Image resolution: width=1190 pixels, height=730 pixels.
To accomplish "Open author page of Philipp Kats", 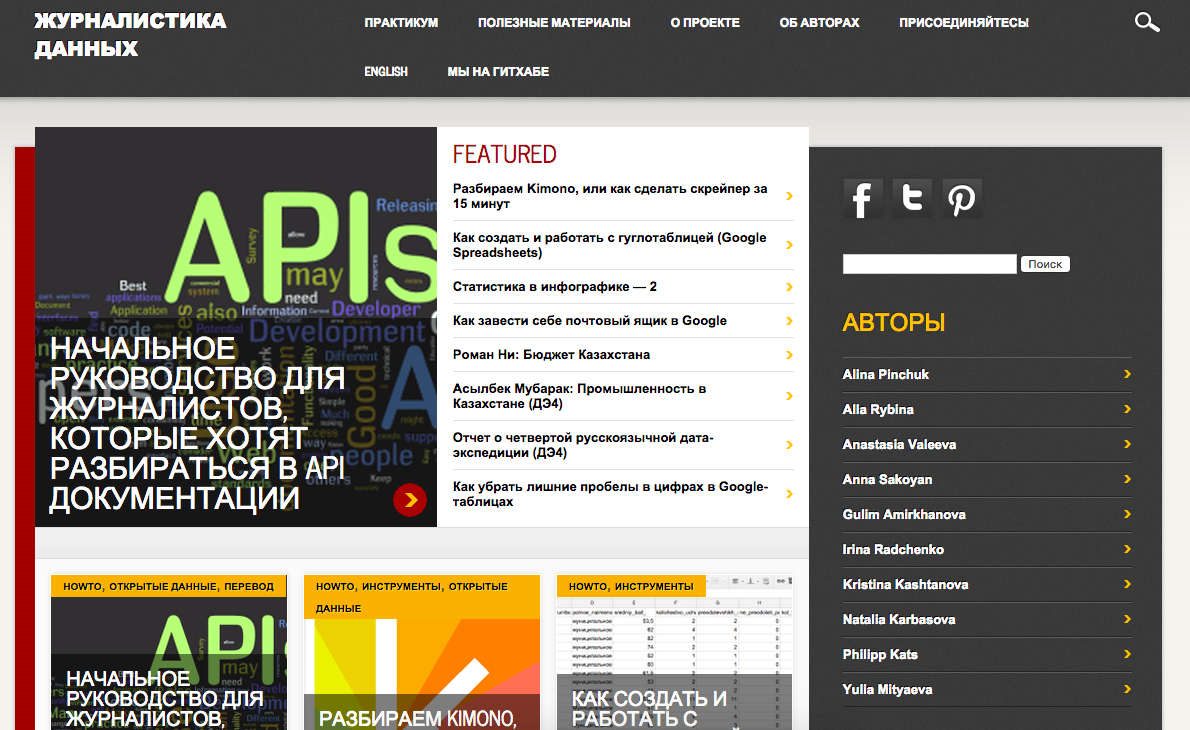I will click(880, 654).
